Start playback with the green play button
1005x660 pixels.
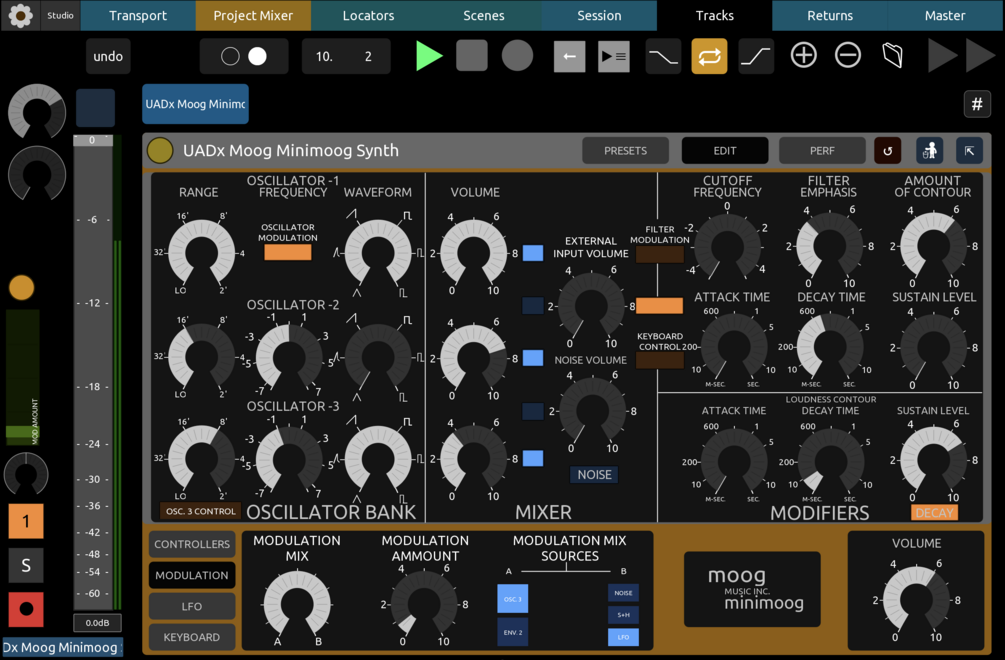tap(429, 56)
